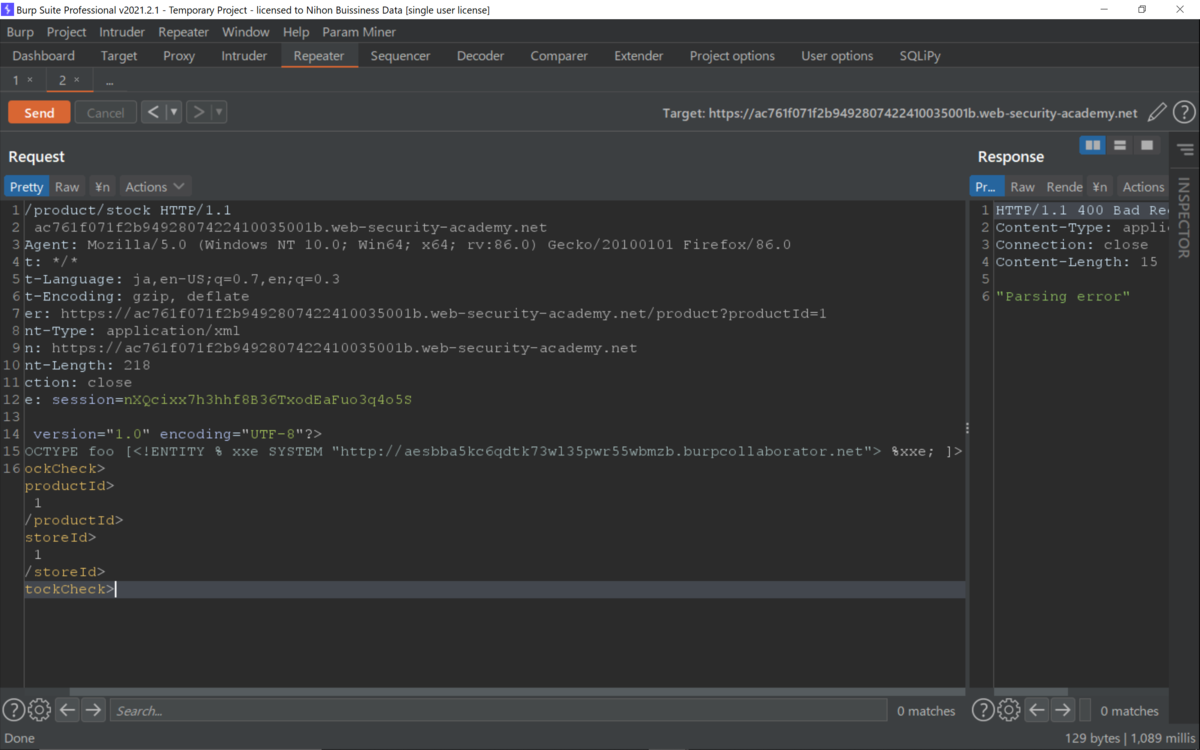Switch to the Sequencer tab

[x=400, y=56]
